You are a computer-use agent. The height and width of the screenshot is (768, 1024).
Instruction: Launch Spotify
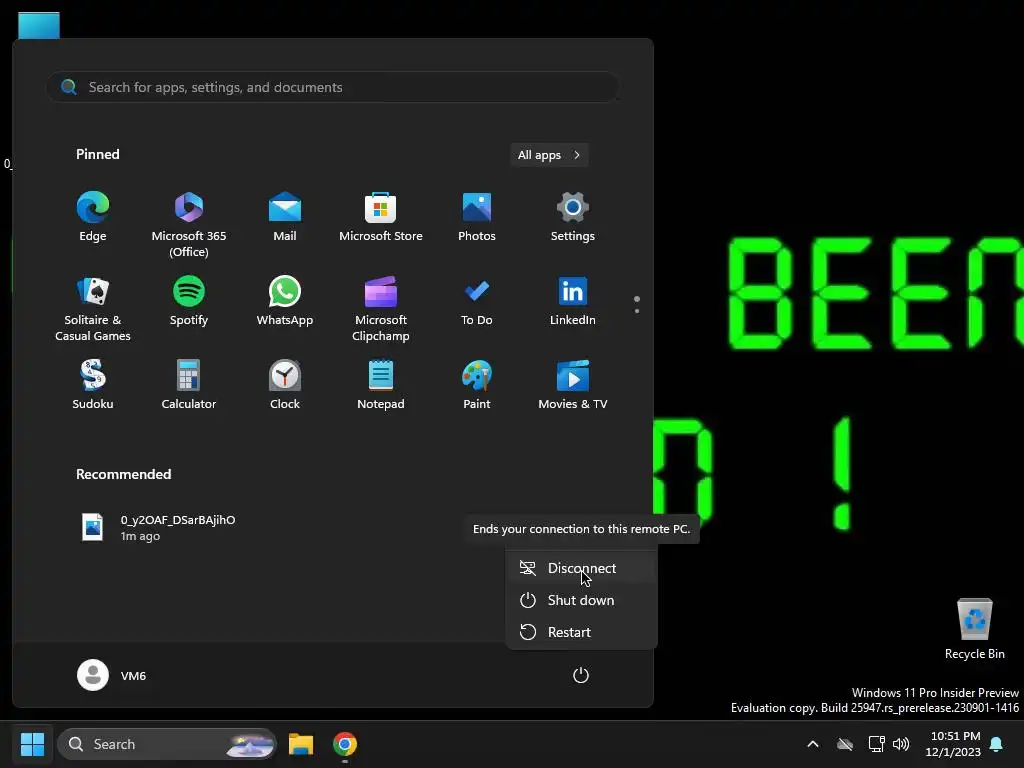click(189, 301)
